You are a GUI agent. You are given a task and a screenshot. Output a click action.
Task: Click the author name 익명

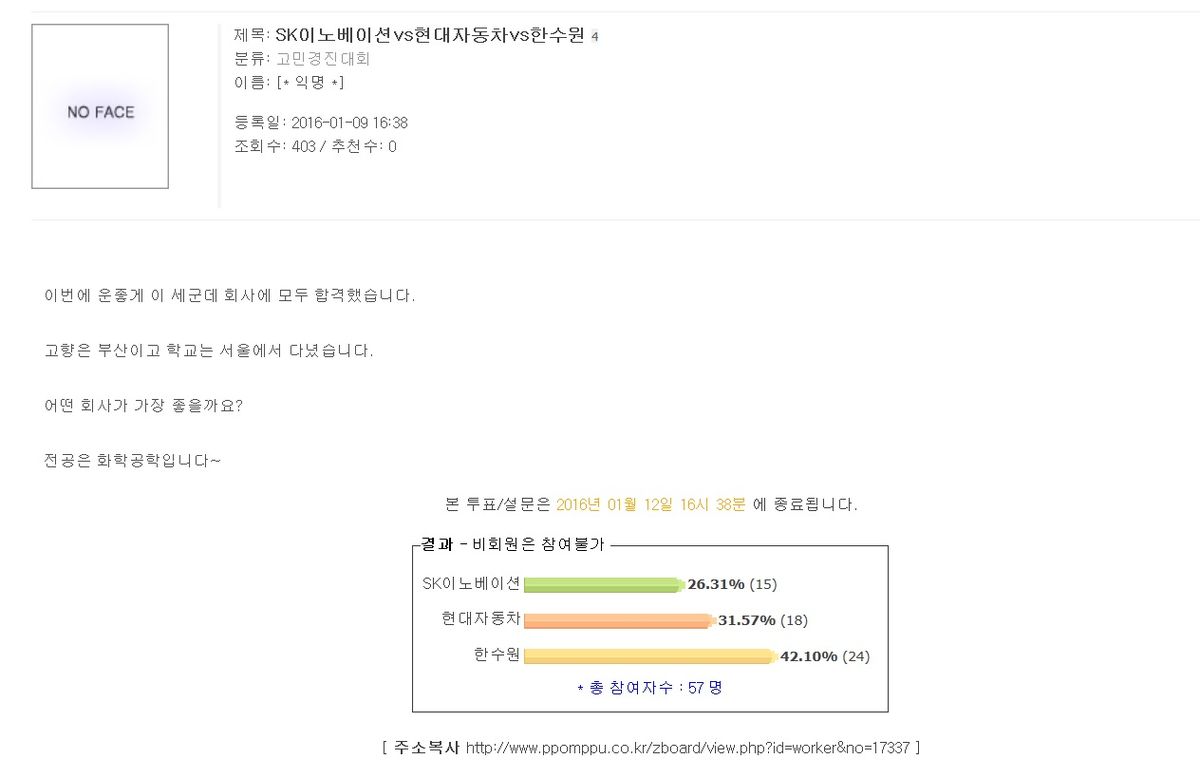(x=310, y=82)
